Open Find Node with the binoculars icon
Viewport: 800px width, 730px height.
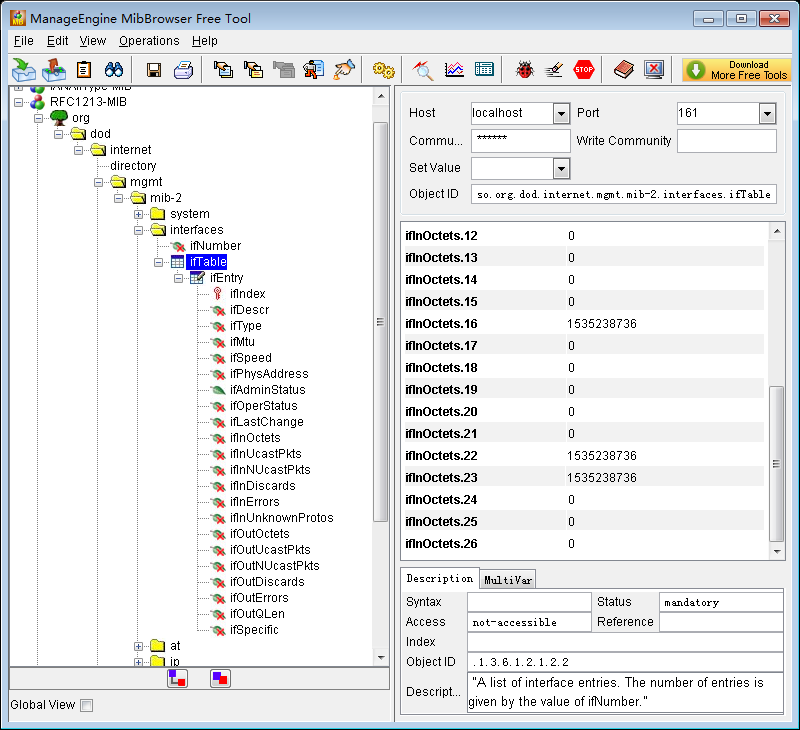pyautogui.click(x=114, y=69)
